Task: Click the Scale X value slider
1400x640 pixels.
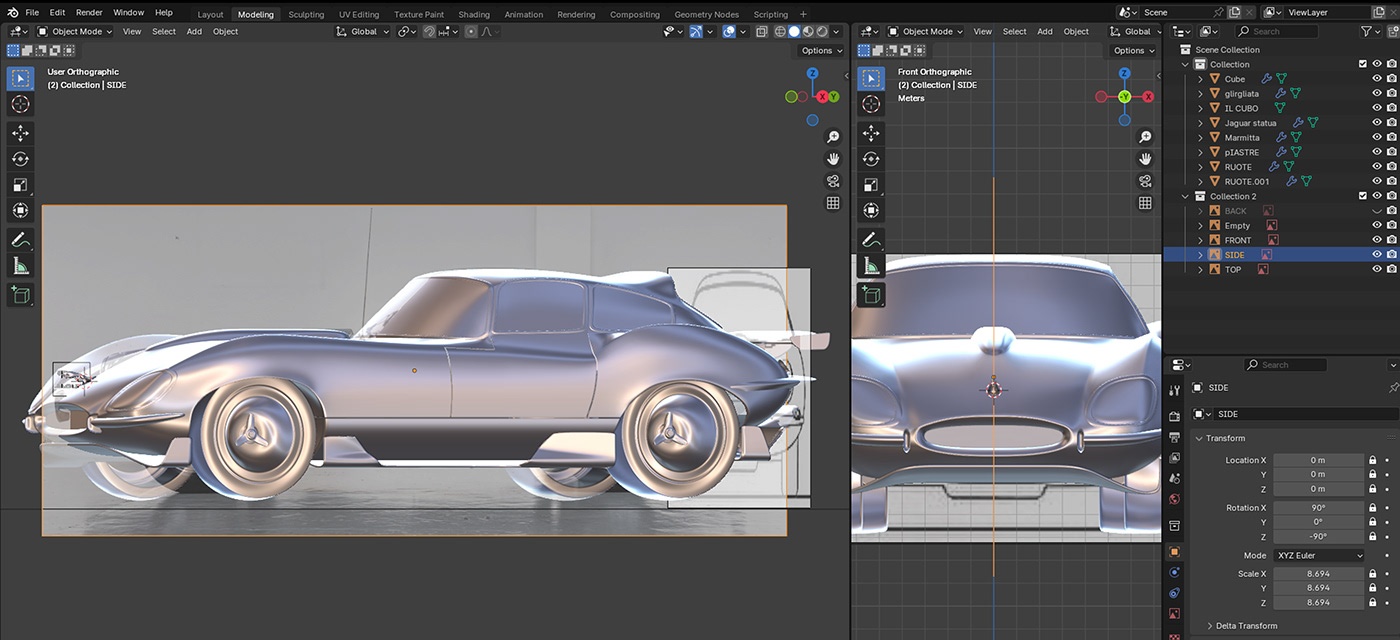Action: 1318,573
